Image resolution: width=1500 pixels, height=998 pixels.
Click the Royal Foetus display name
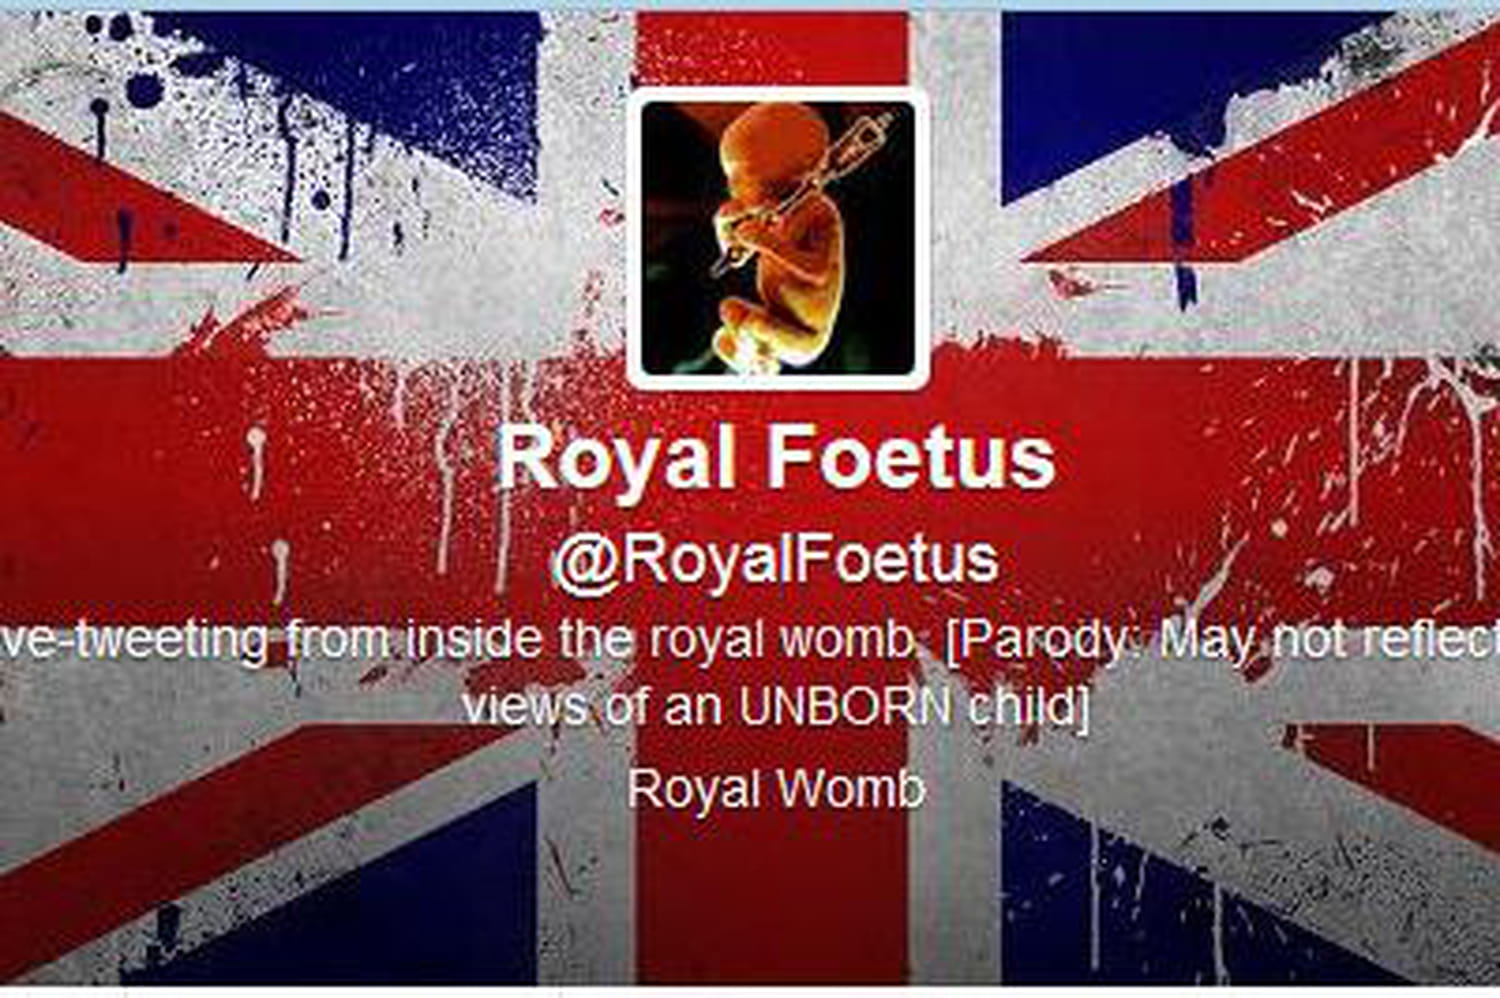click(776, 458)
